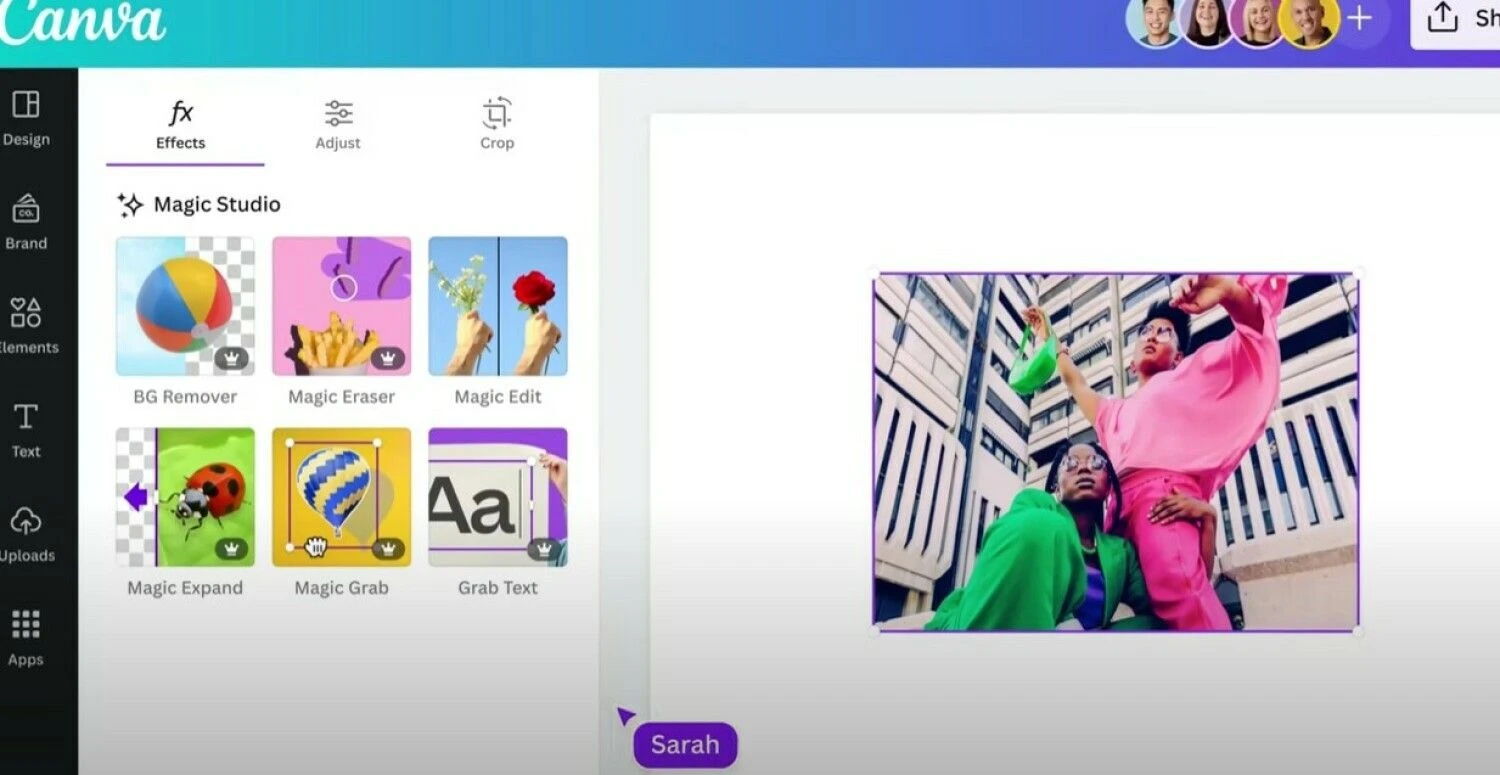Image resolution: width=1500 pixels, height=775 pixels.
Task: Choose the Magic Eraser effect
Action: (341, 306)
